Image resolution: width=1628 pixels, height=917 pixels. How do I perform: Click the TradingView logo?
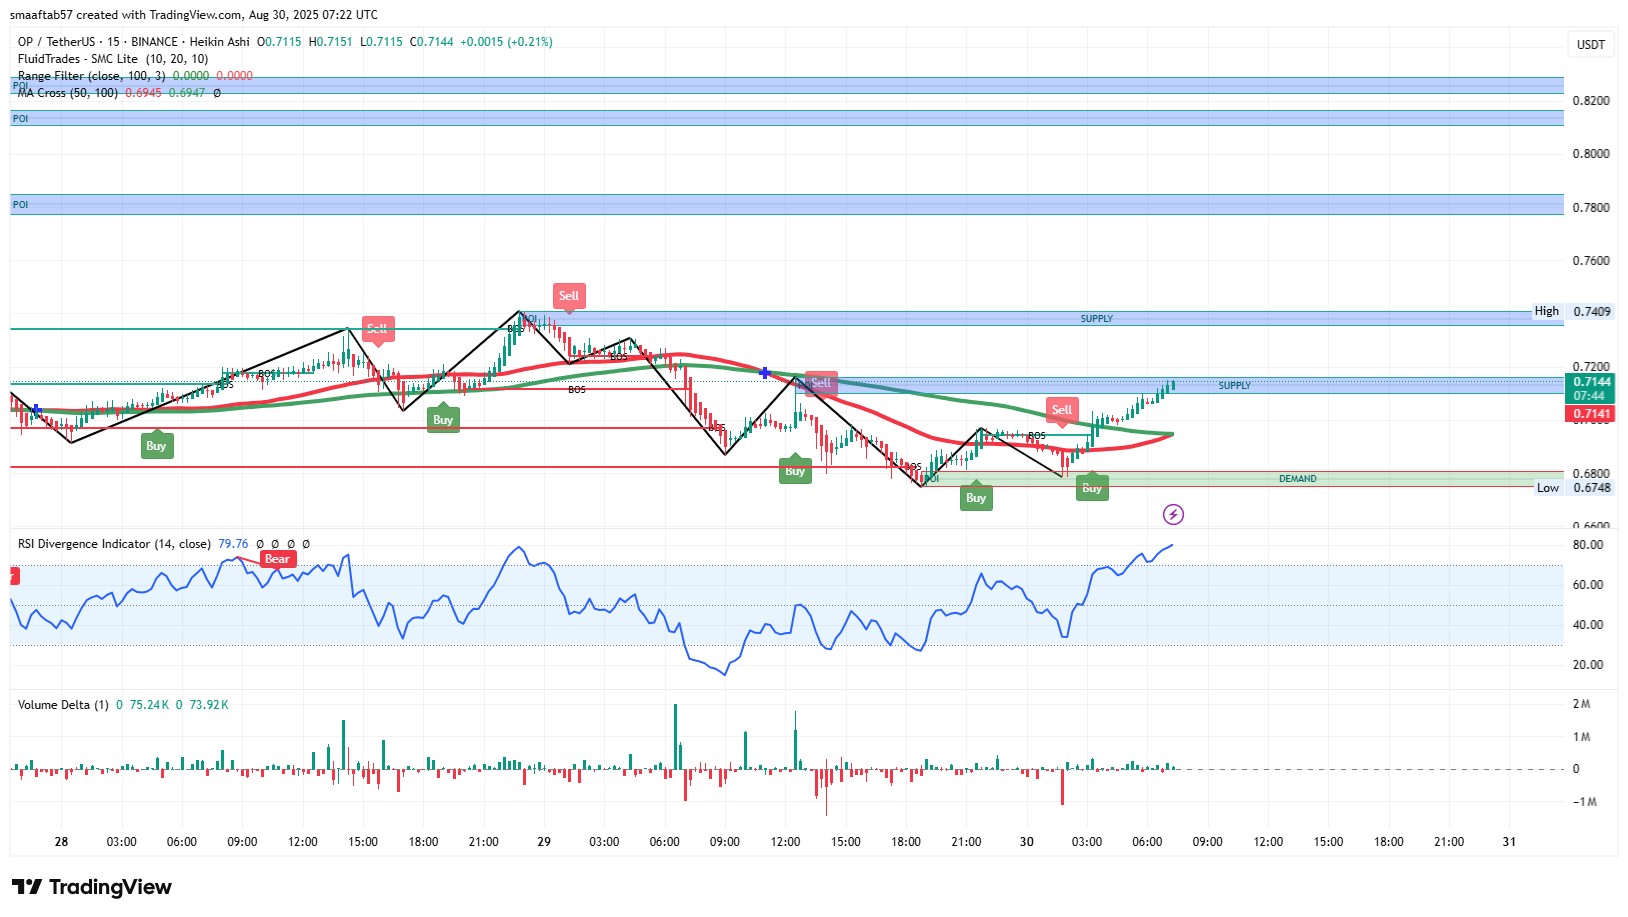pos(92,887)
